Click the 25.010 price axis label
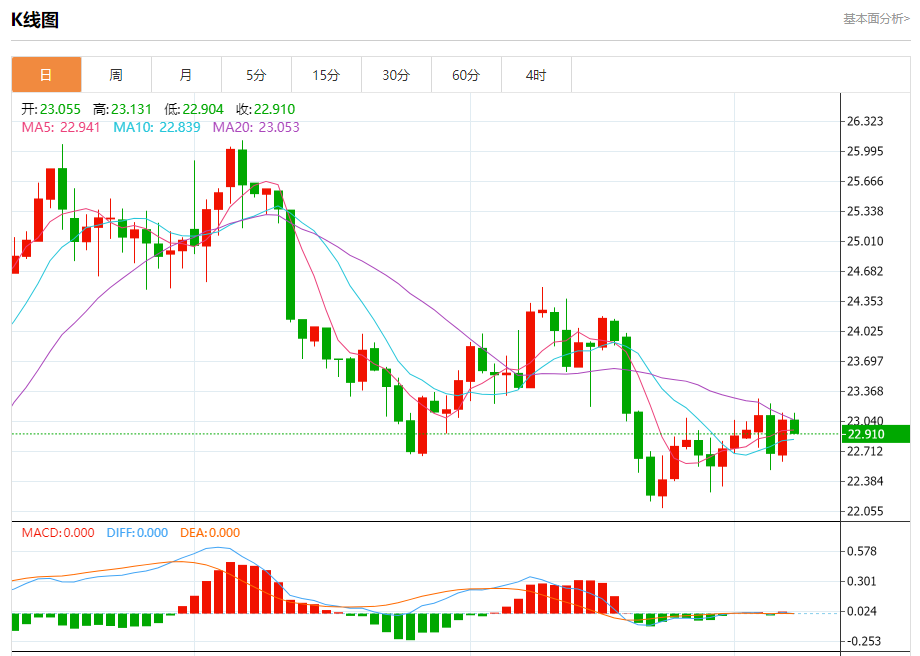This screenshot has width=920, height=656. (865, 241)
